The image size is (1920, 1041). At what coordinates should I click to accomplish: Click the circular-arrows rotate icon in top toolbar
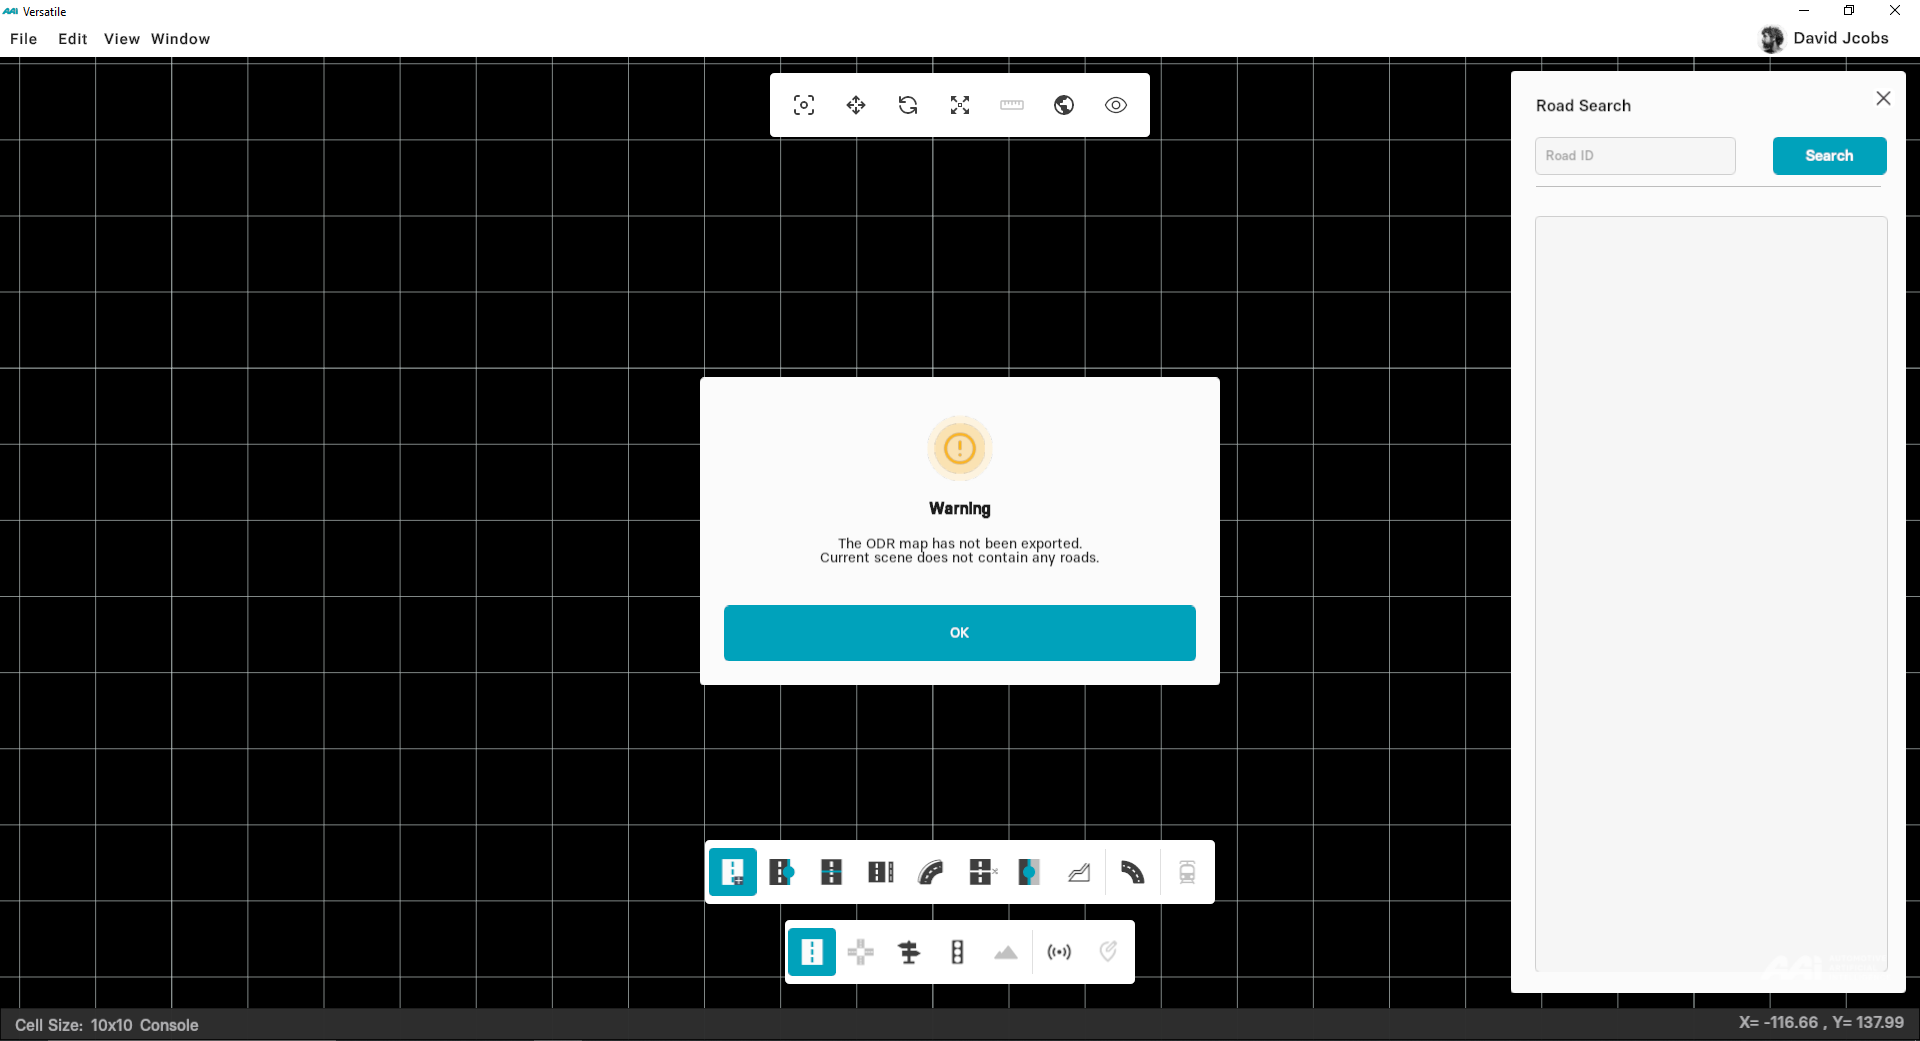pyautogui.click(x=908, y=105)
